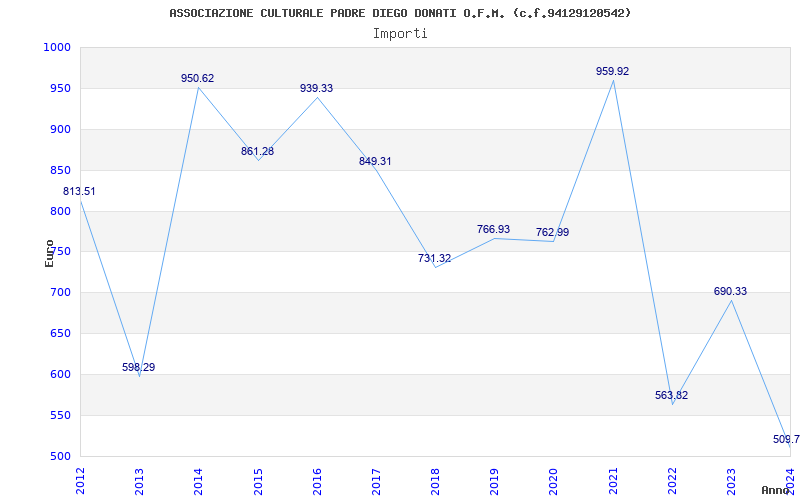Click the 2023 x-axis year label
800x500 pixels.
[x=731, y=481]
